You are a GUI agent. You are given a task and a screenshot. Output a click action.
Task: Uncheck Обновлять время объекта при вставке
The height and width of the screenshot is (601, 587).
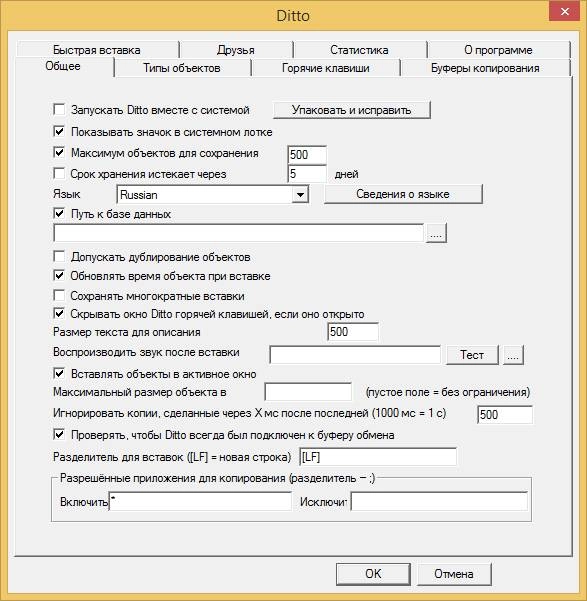point(59,276)
